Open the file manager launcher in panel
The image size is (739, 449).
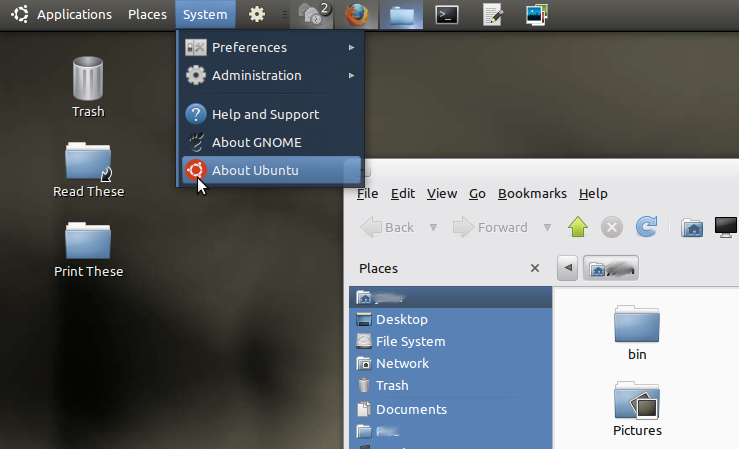(x=402, y=14)
